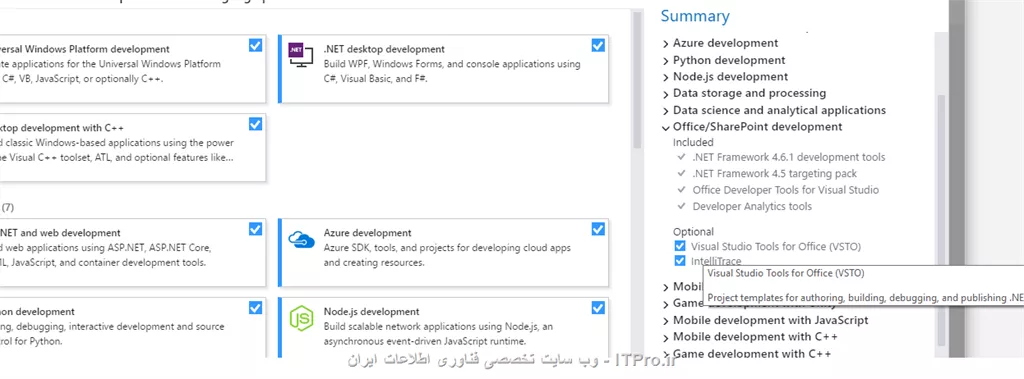Expand Mobile development with C++ summary
This screenshot has height=379, width=1024.
[665, 337]
